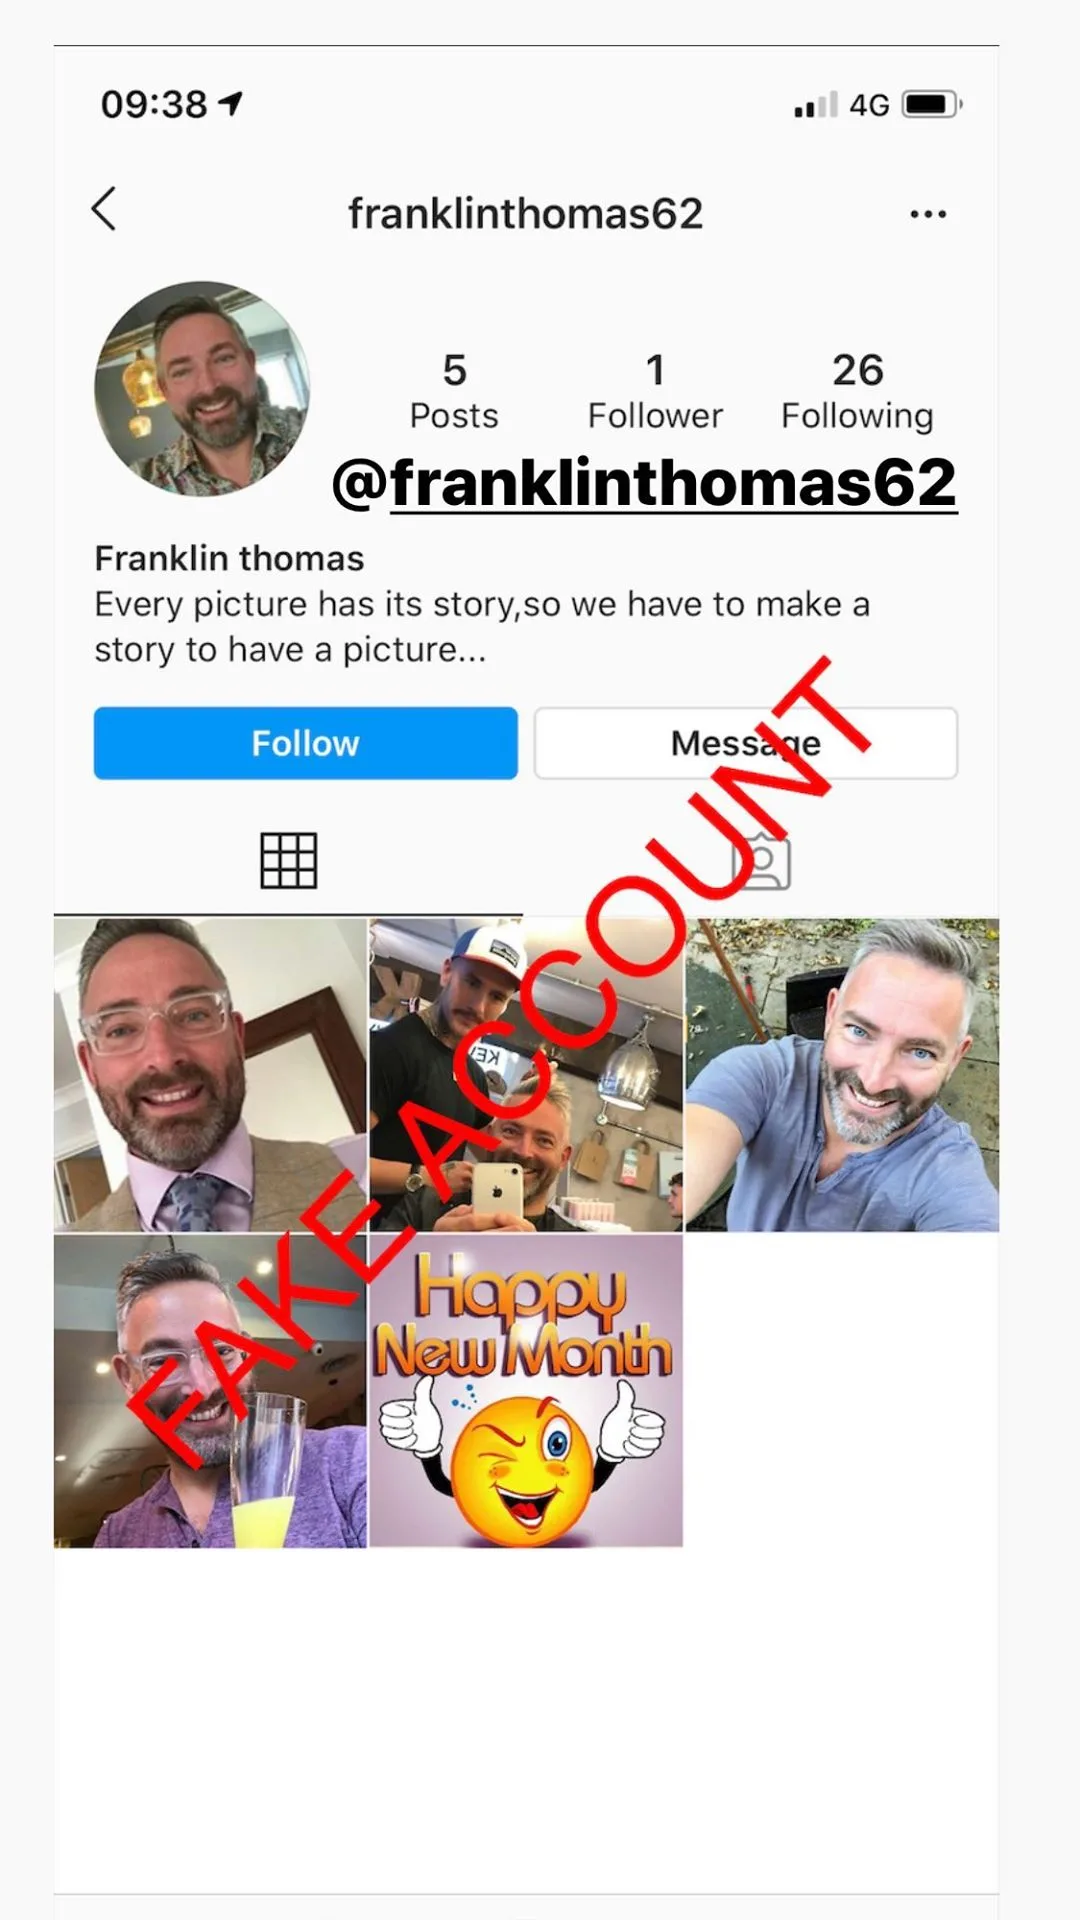The height and width of the screenshot is (1920, 1080).
Task: Click the Message button
Action: click(x=746, y=743)
